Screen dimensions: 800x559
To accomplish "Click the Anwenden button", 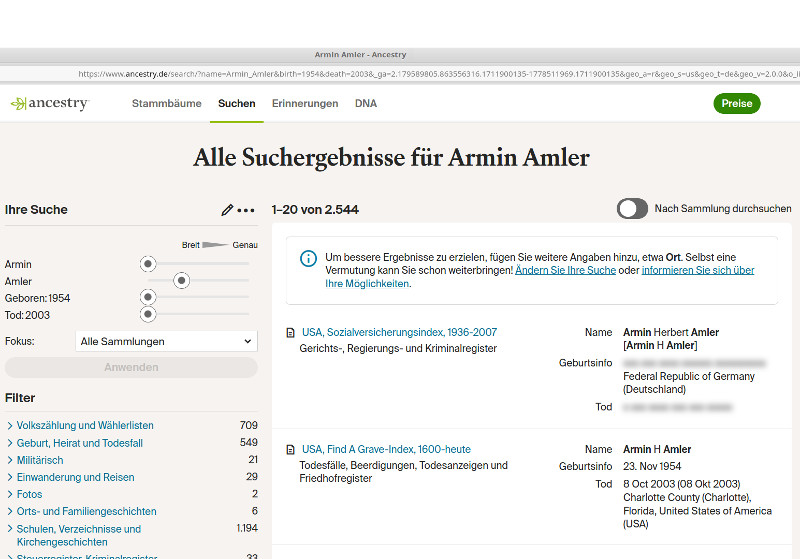I will 131,367.
